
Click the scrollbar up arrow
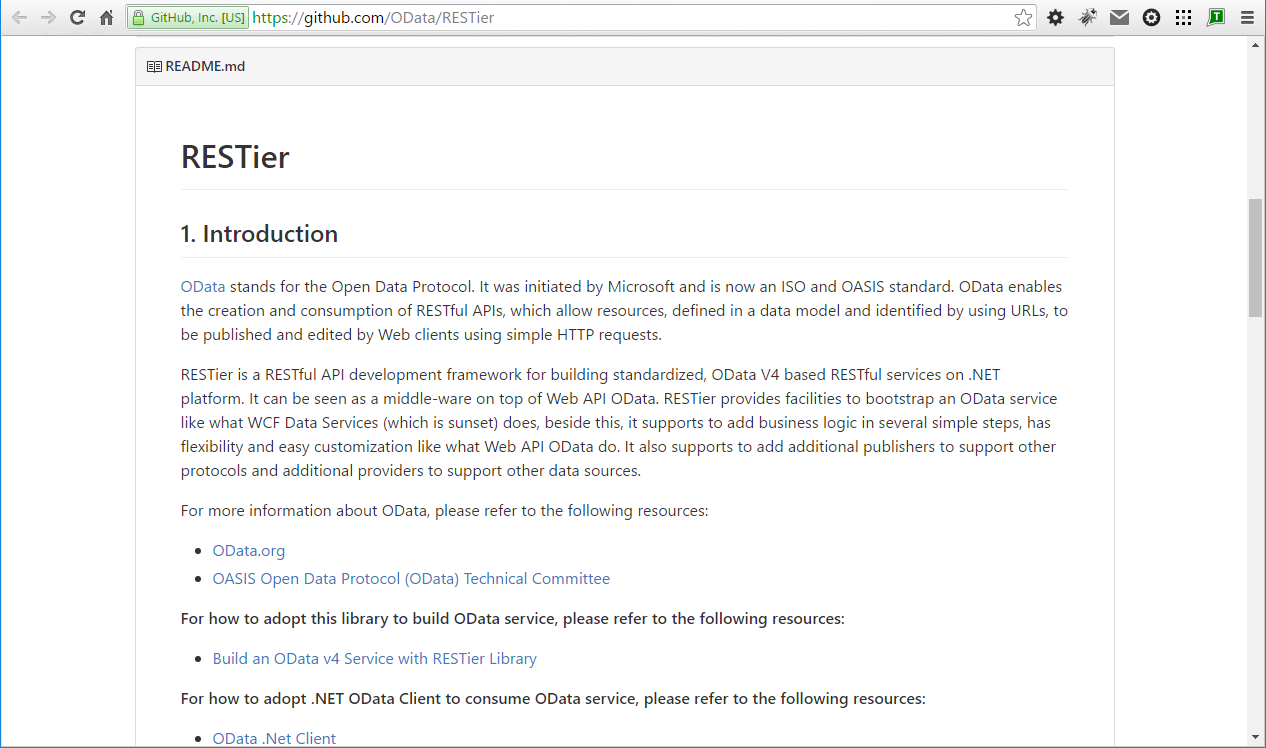(x=1256, y=45)
